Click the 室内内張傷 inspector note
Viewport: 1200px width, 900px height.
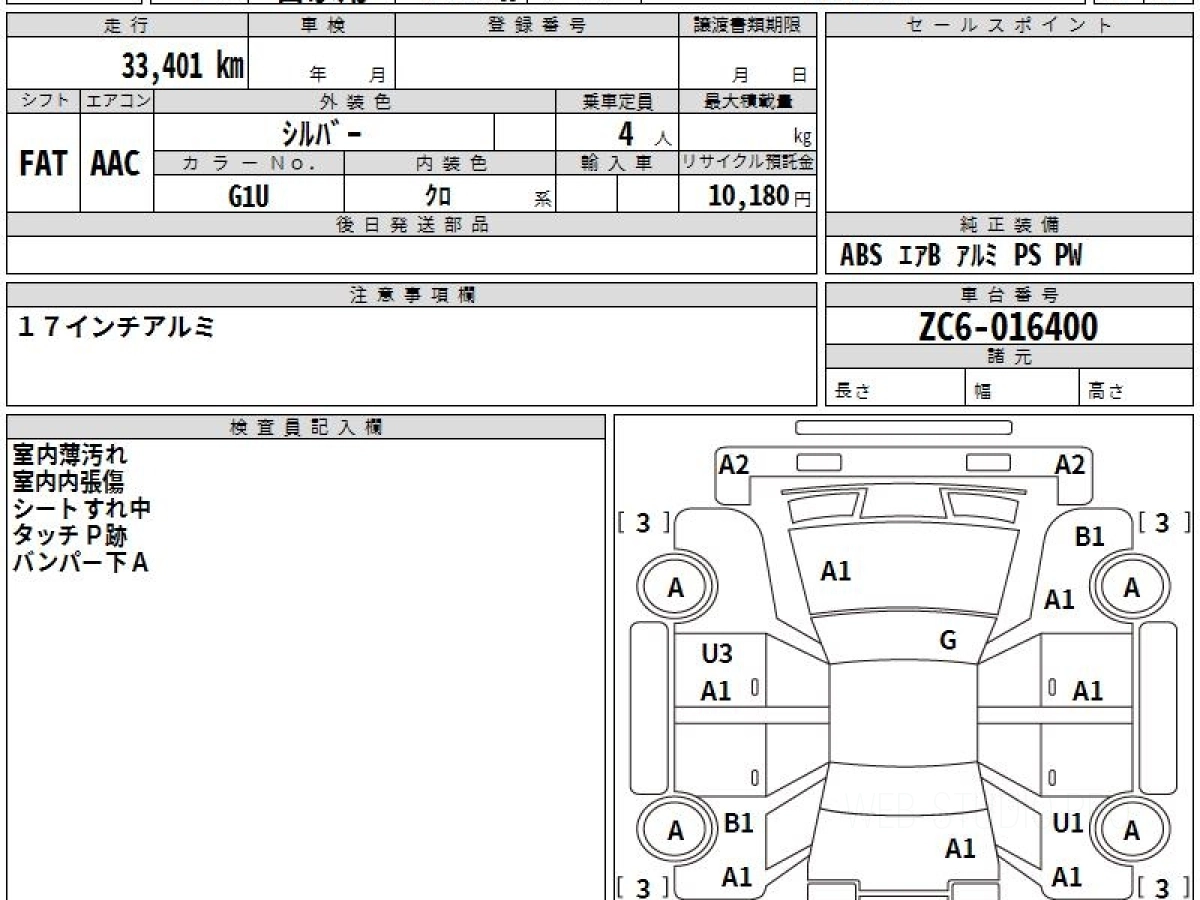coord(68,482)
